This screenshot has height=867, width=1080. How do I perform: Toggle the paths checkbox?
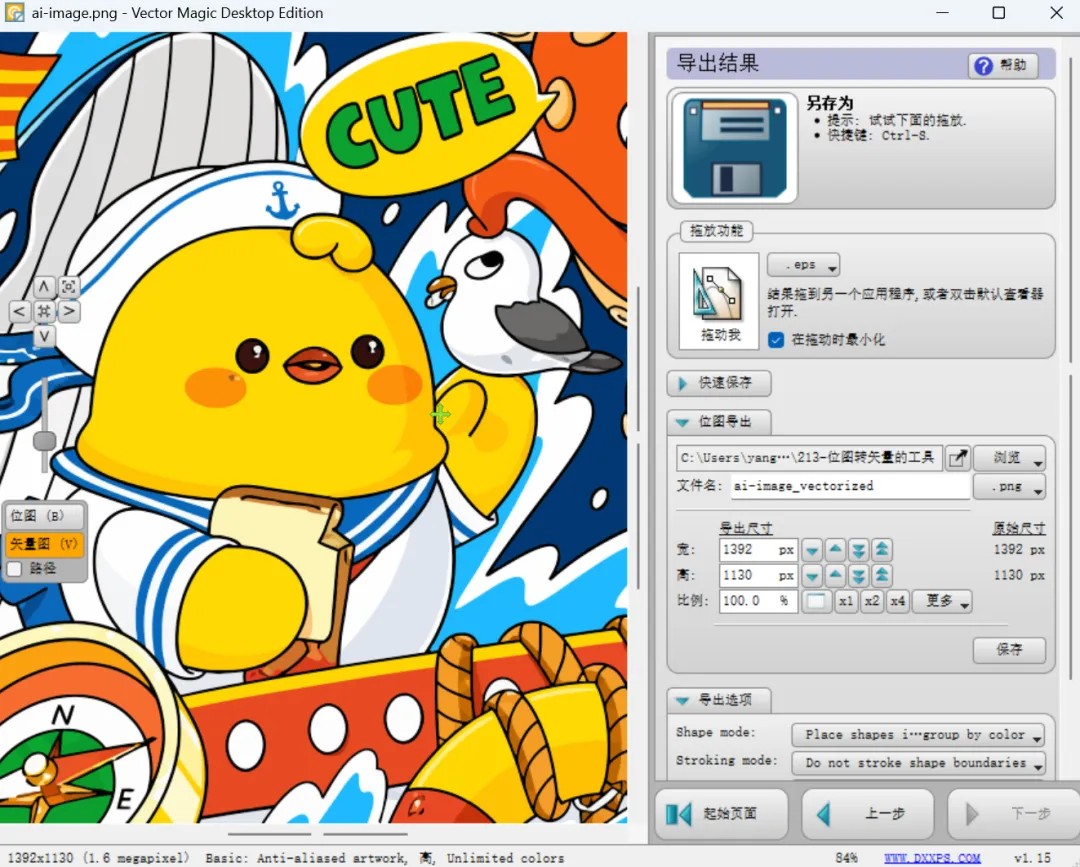[x=14, y=569]
